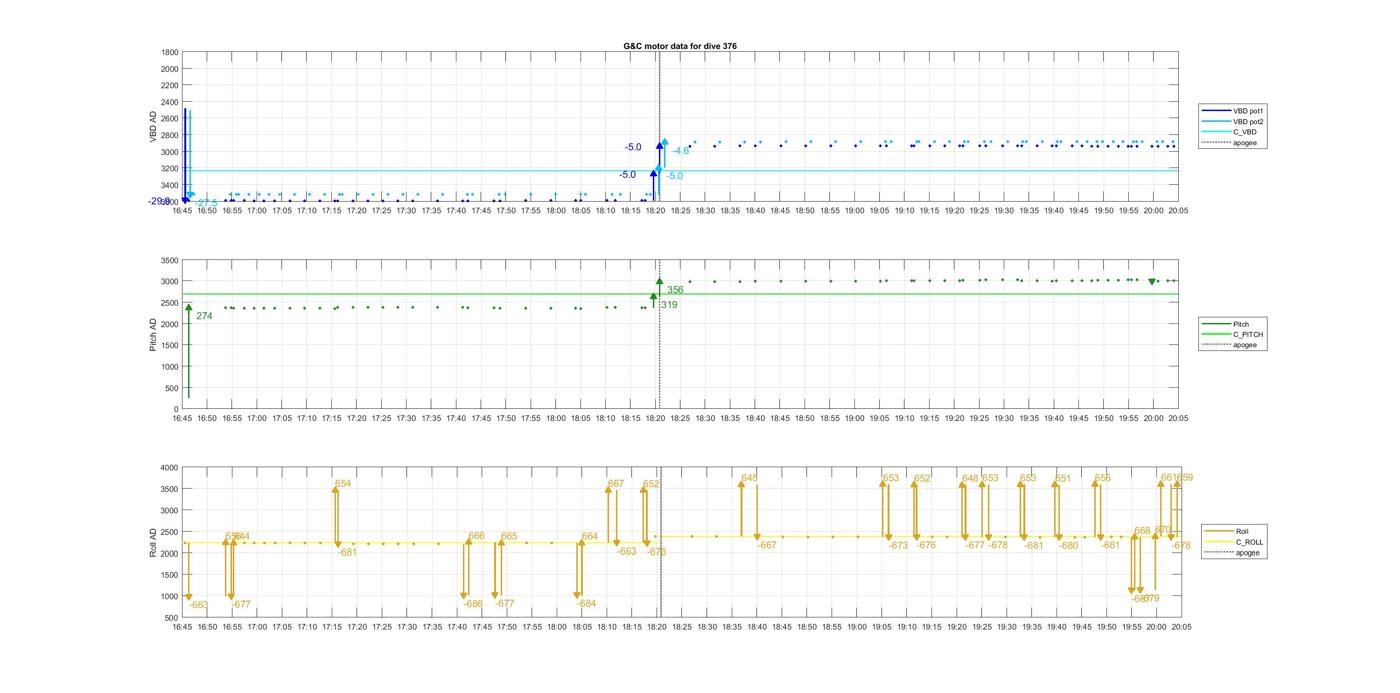Click the "Pitch AD" y-axis label

tap(154, 335)
